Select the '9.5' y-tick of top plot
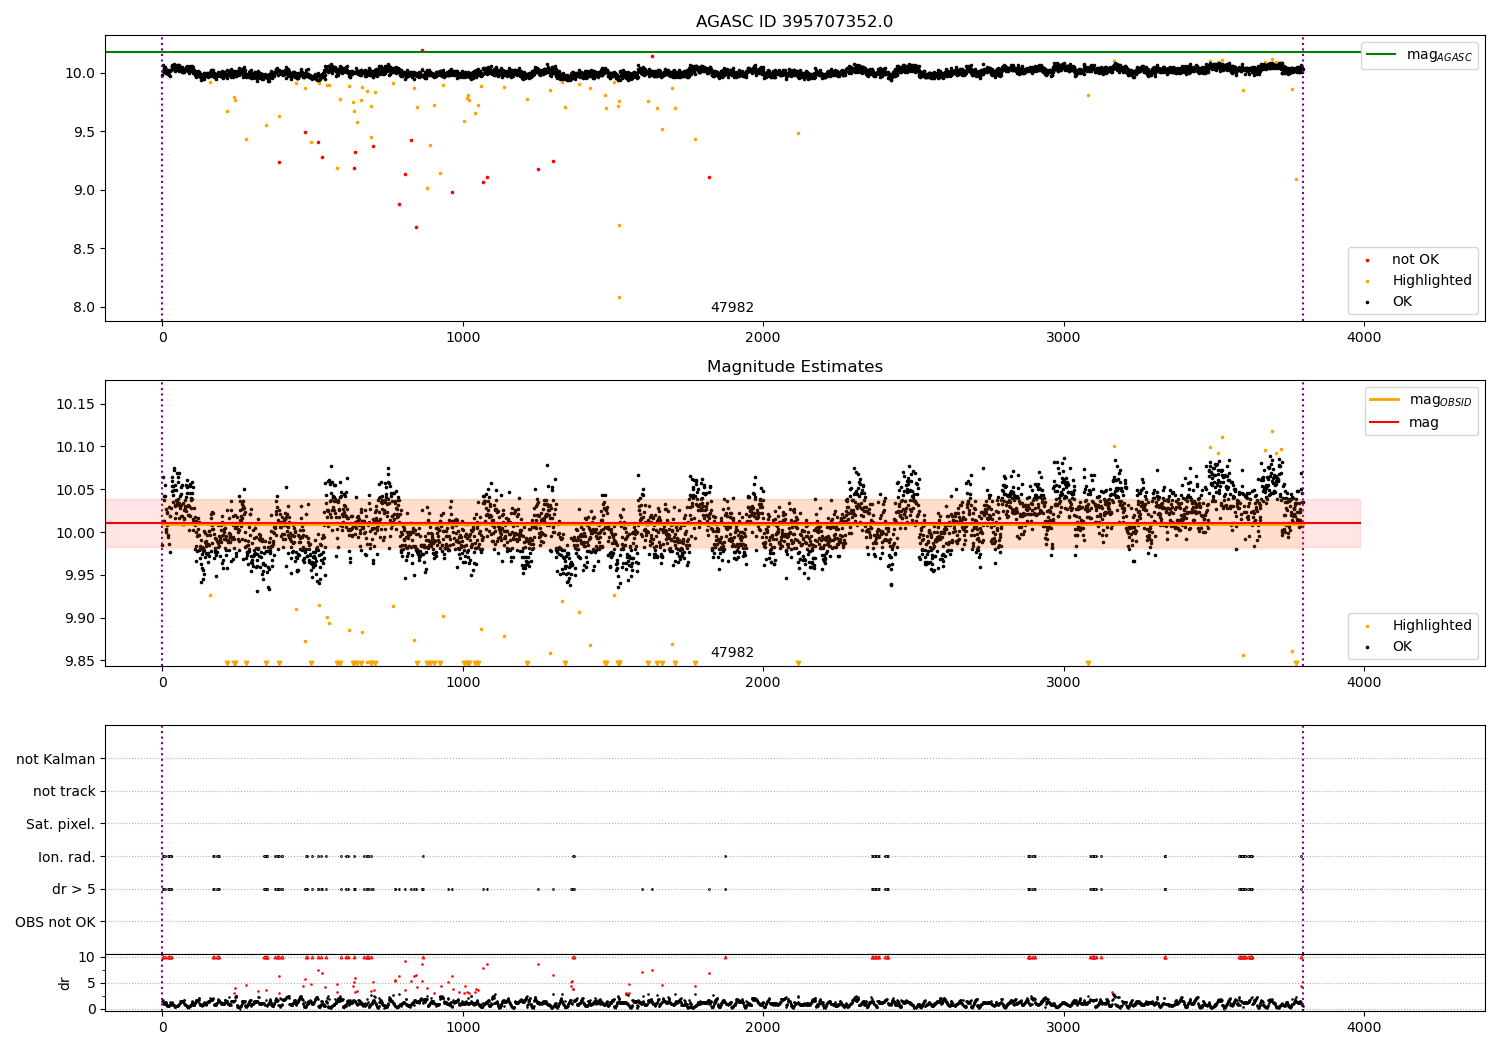1500x1050 pixels. tap(85, 132)
